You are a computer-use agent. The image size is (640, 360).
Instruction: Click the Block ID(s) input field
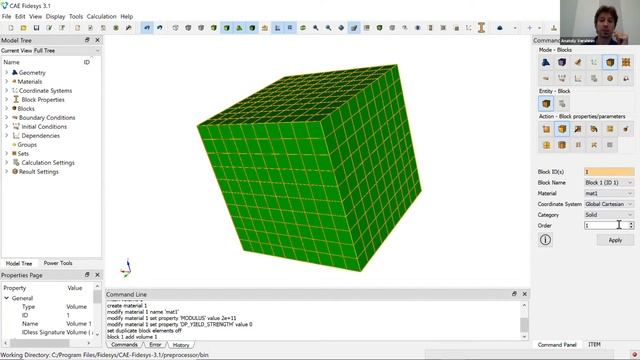pos(609,172)
